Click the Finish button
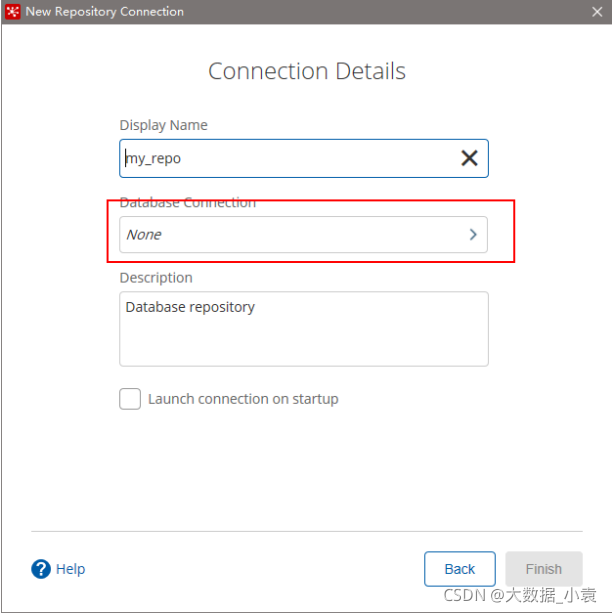This screenshot has width=612, height=613. [544, 569]
